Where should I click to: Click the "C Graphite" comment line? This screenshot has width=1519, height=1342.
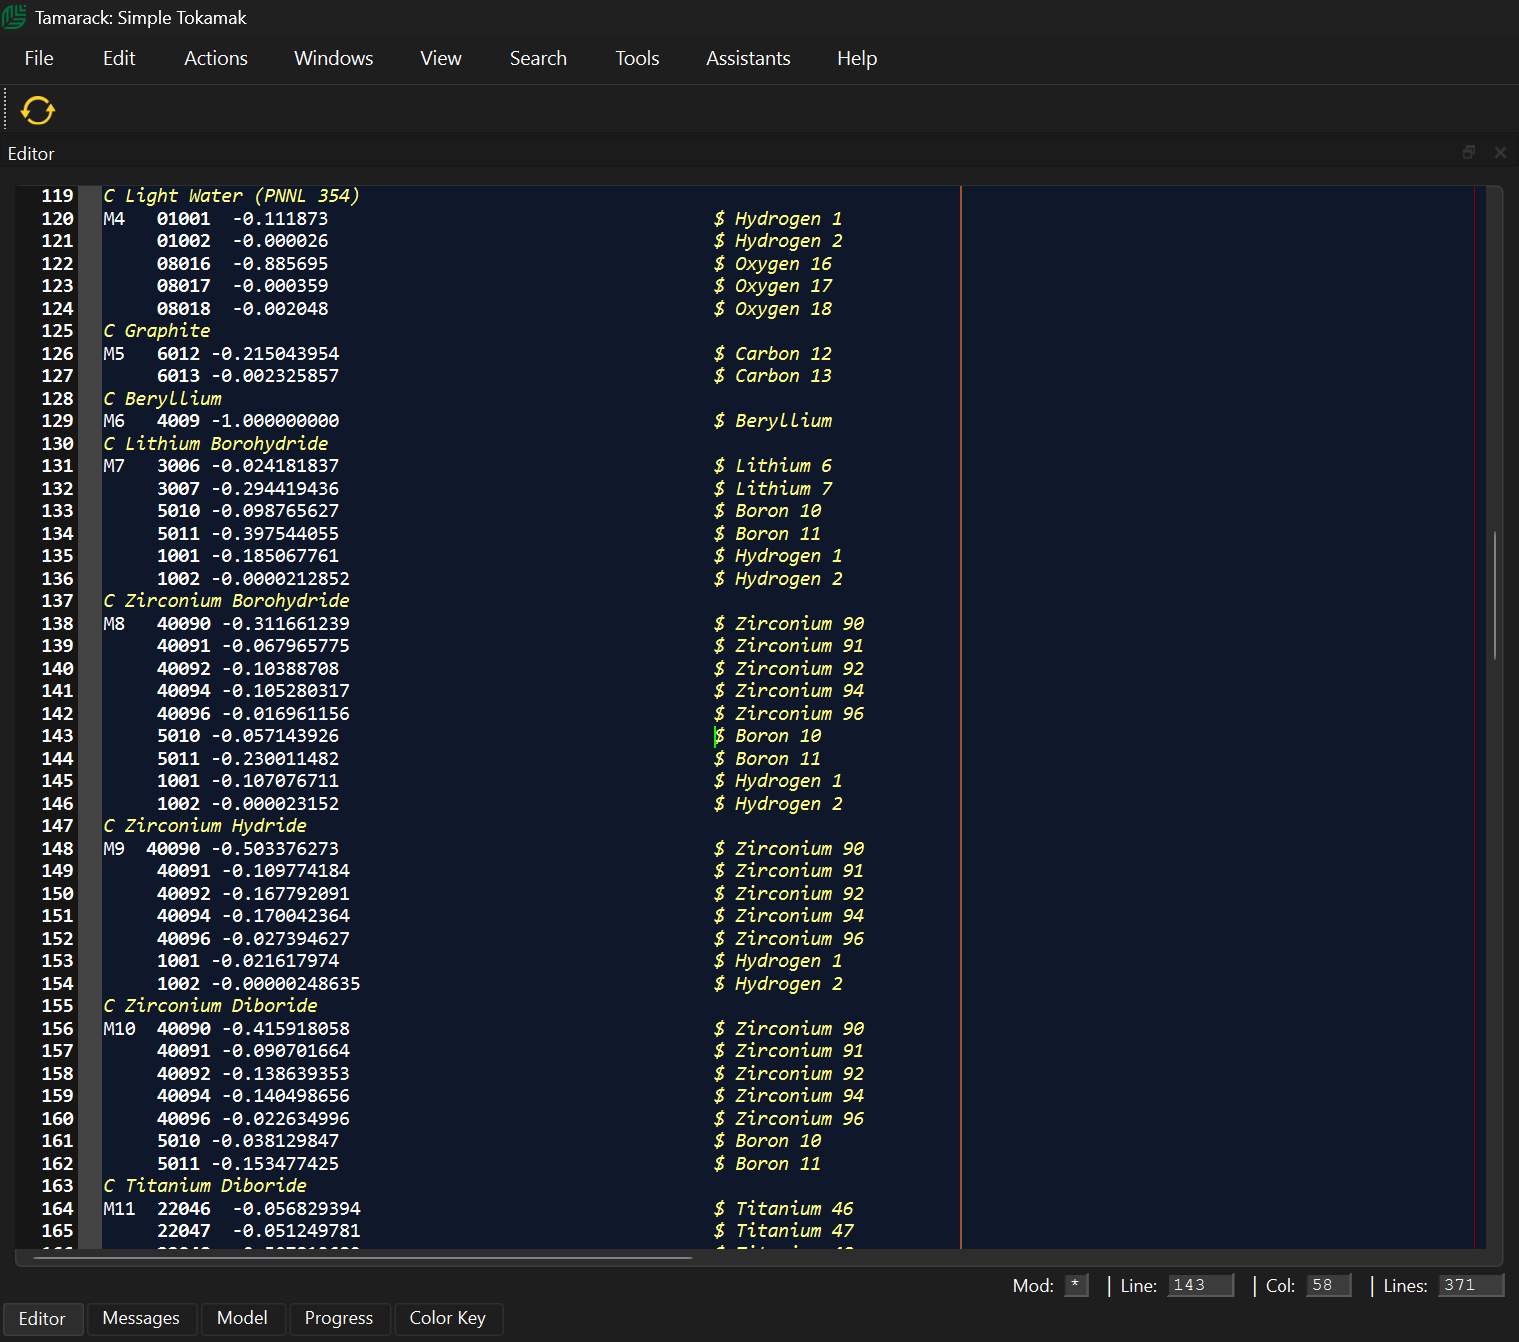click(157, 331)
